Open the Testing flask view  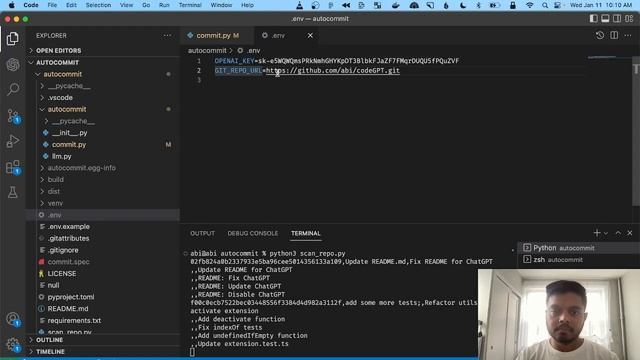pyautogui.click(x=13, y=192)
